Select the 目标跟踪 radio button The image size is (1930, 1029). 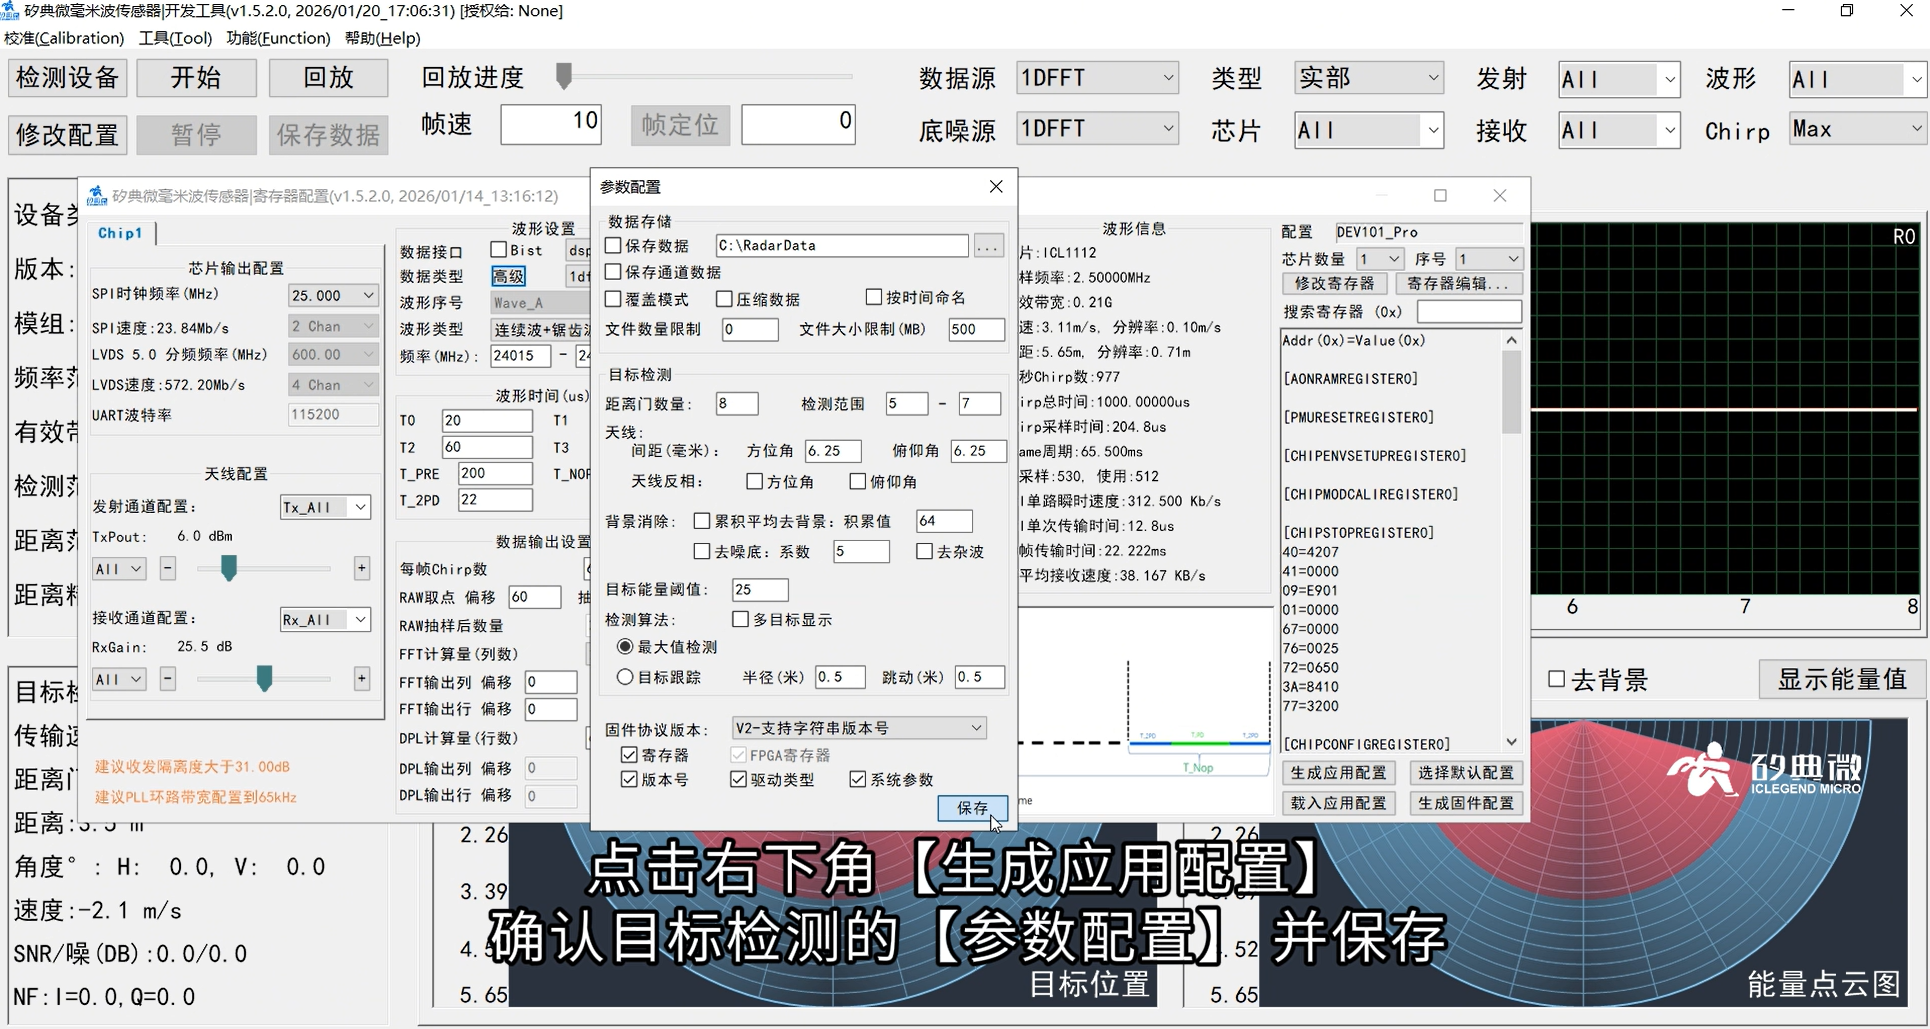pyautogui.click(x=625, y=677)
